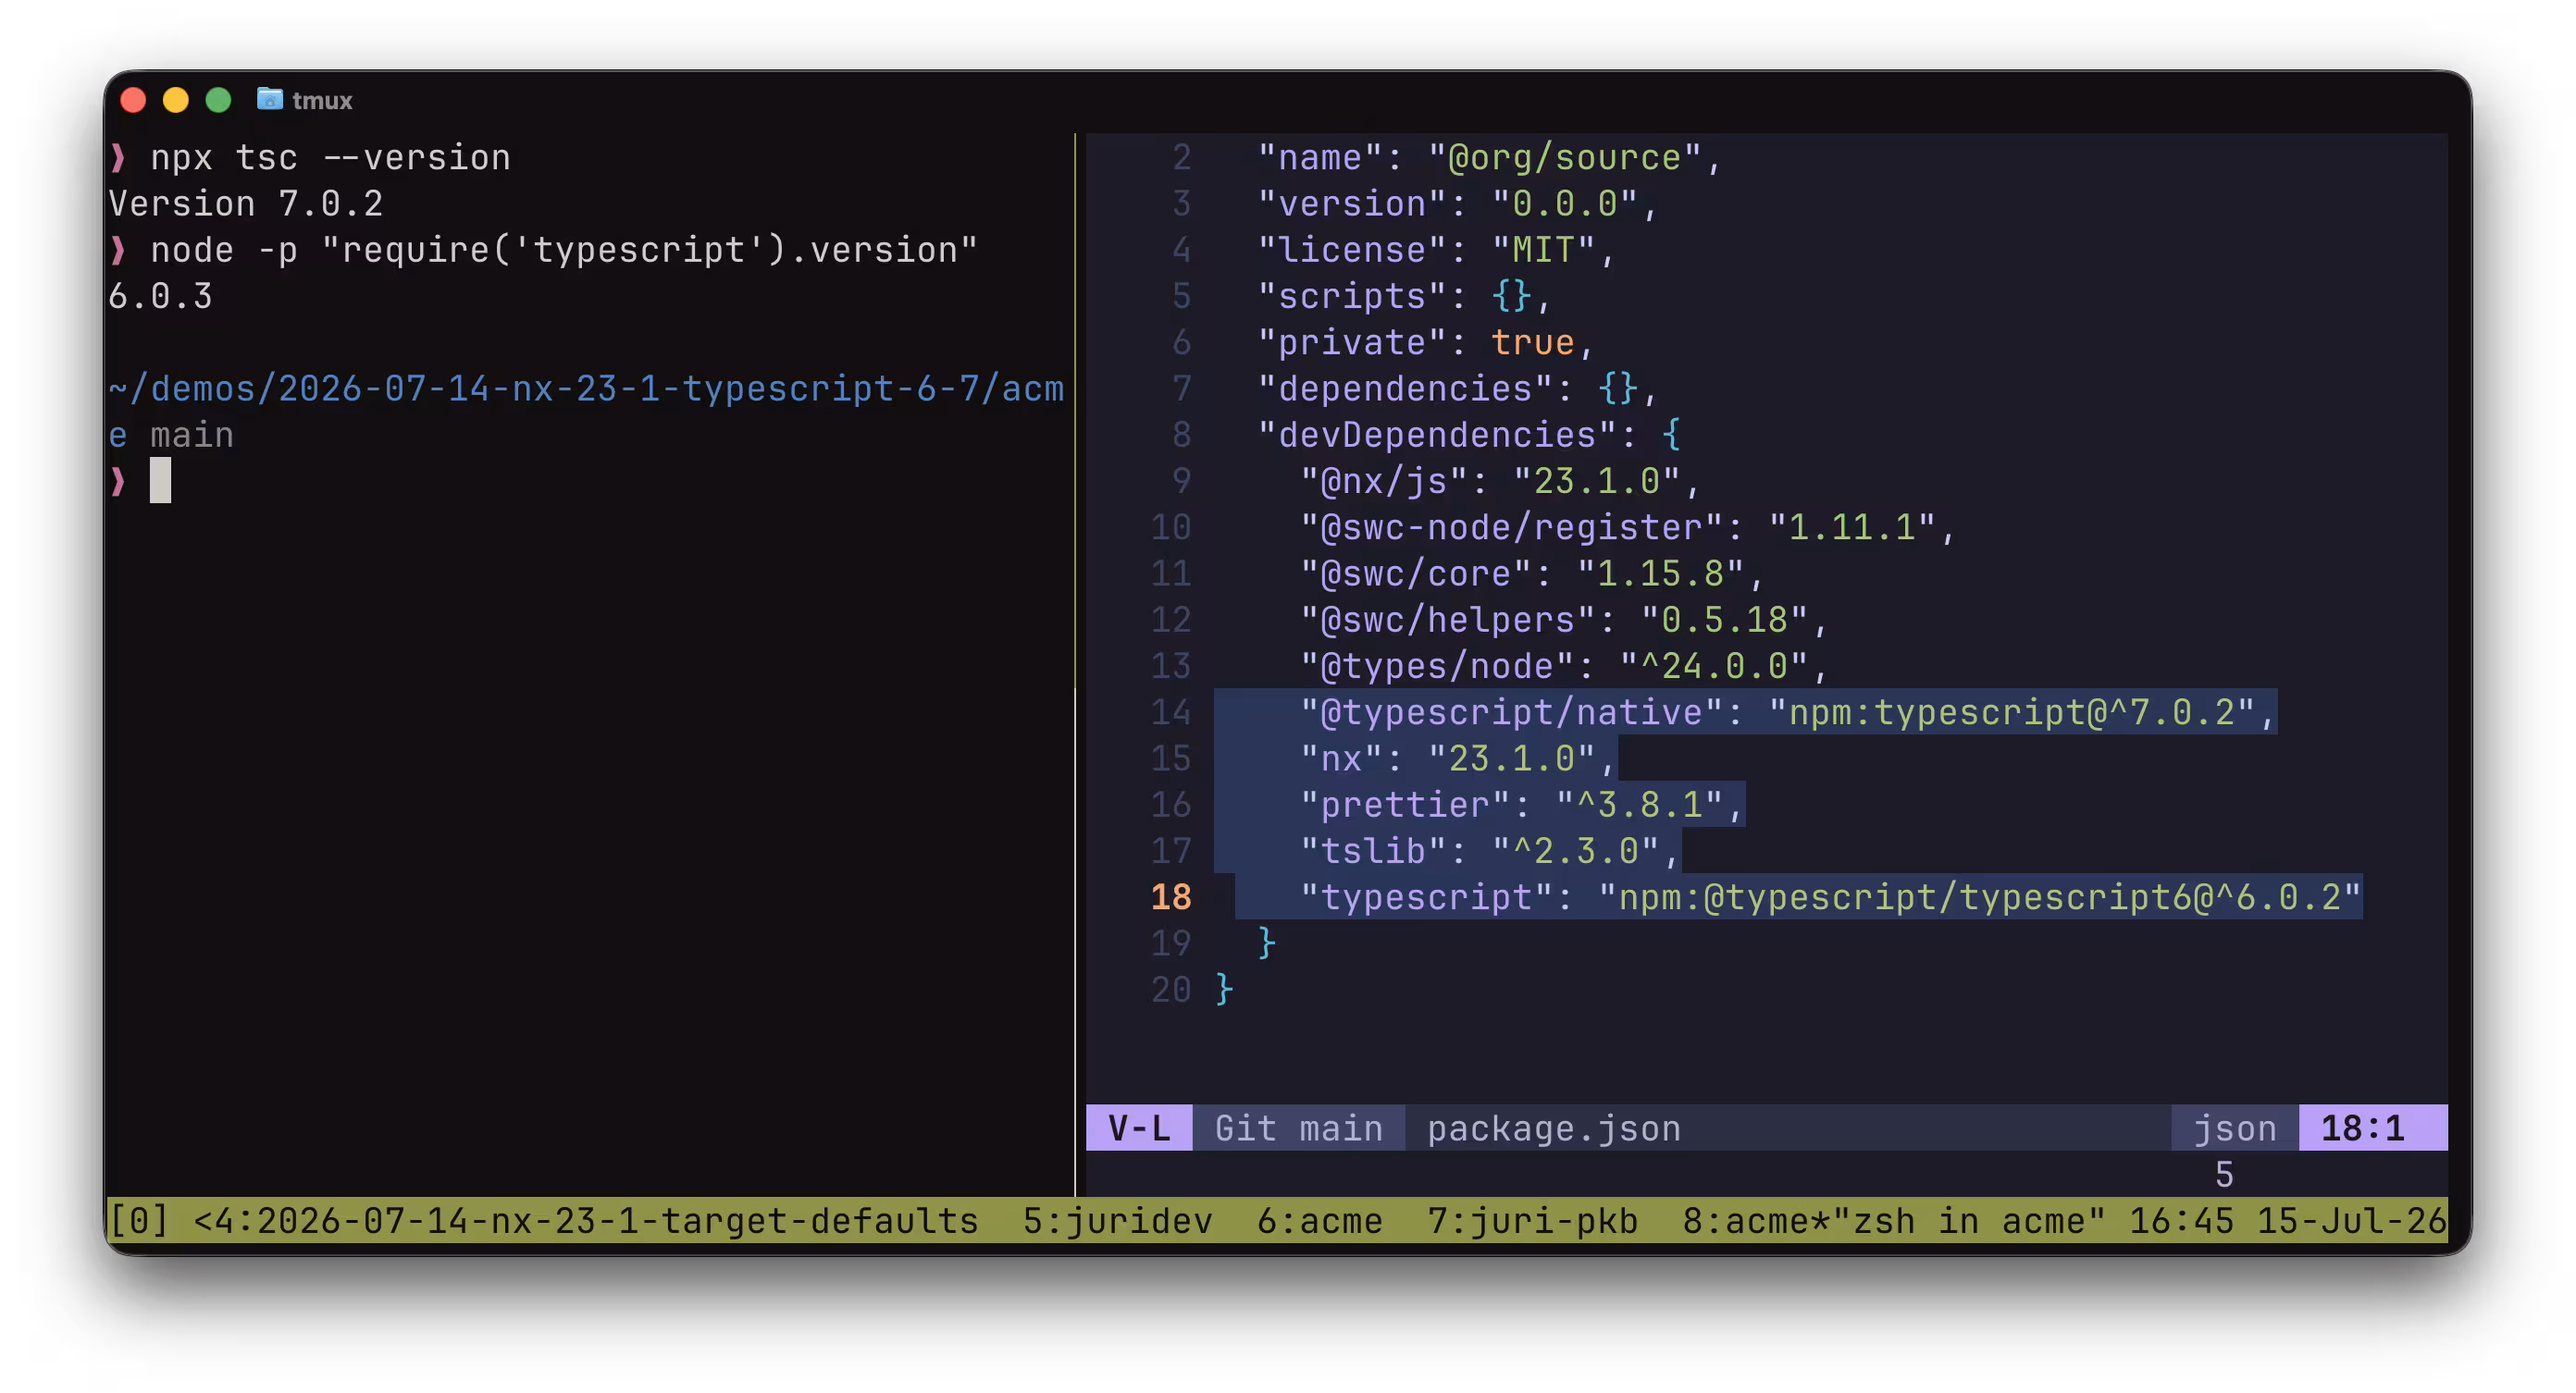Image resolution: width=2576 pixels, height=1393 pixels.
Task: Click the 'main' git branch in shell prompt
Action: pos(192,435)
